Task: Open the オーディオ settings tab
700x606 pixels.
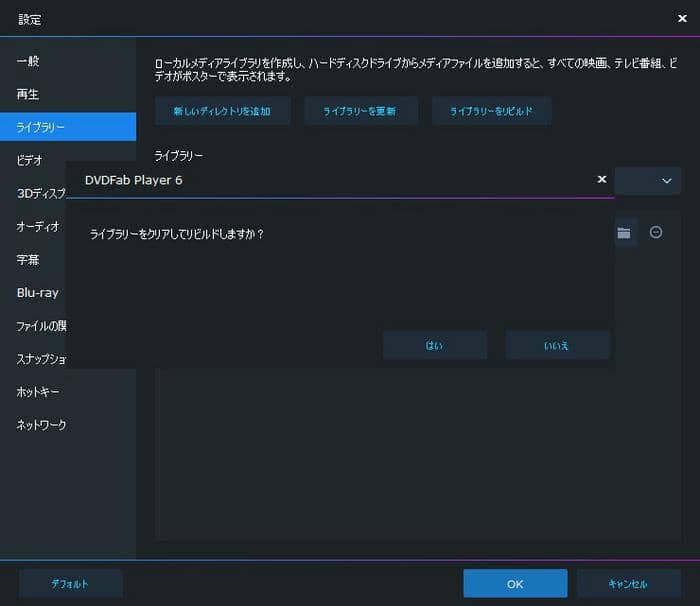Action: 38,226
